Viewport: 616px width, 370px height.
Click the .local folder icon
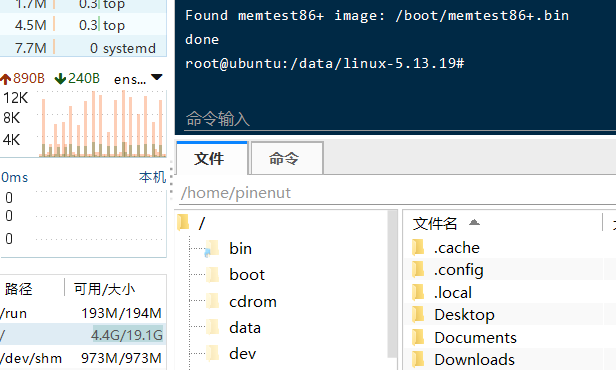[x=418, y=292]
